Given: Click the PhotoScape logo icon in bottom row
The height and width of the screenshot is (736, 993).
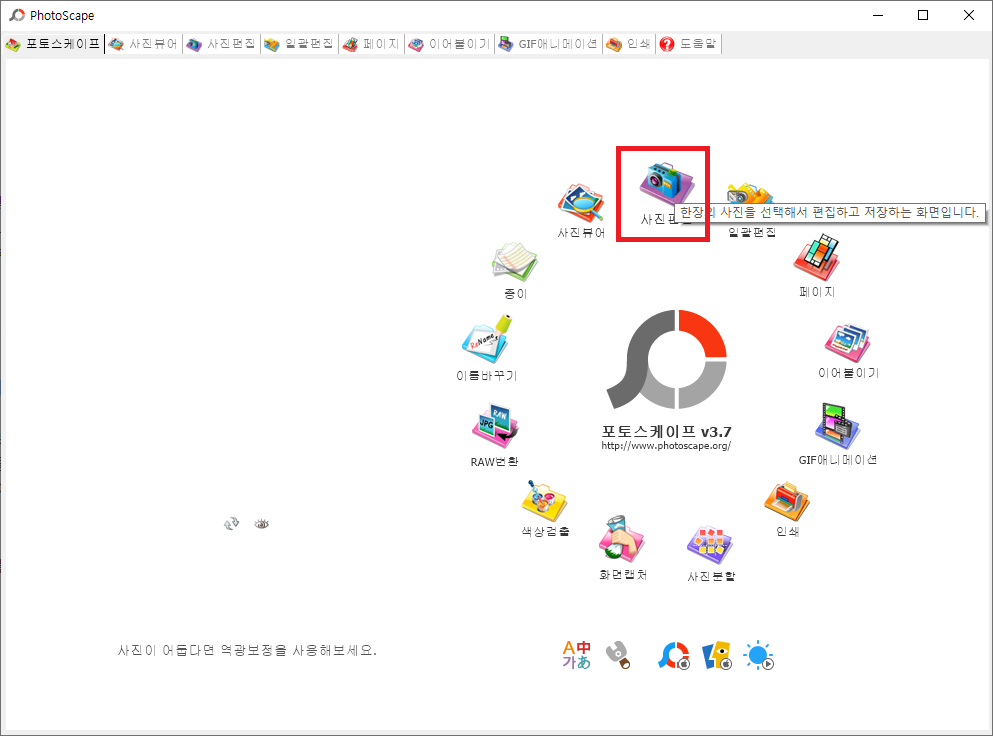Looking at the screenshot, I should 674,656.
